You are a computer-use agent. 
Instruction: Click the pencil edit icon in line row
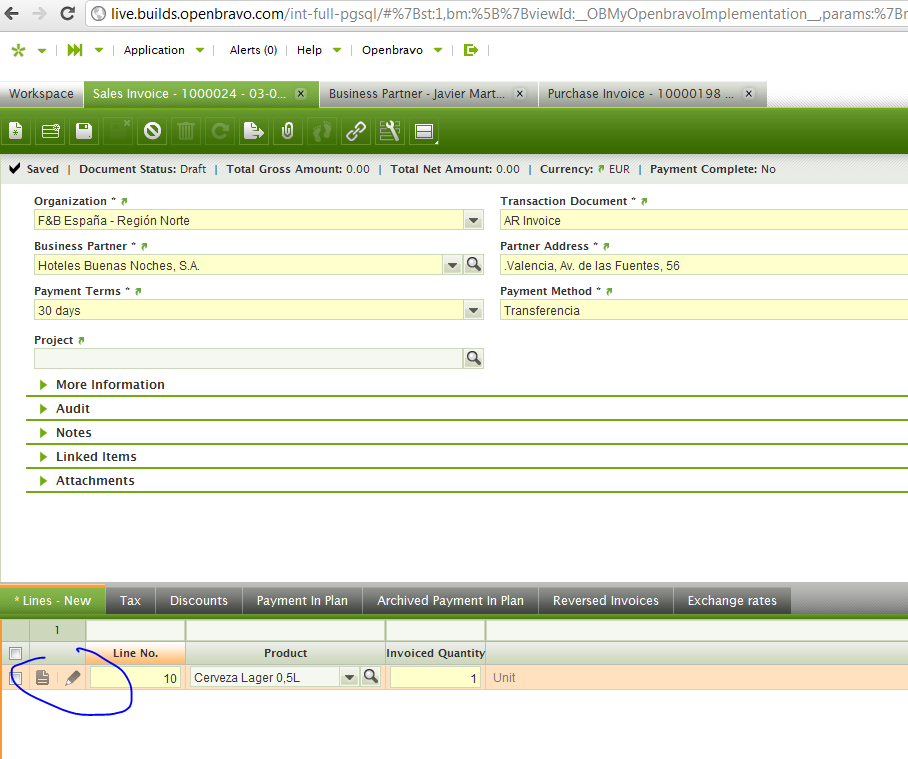pyautogui.click(x=72, y=678)
